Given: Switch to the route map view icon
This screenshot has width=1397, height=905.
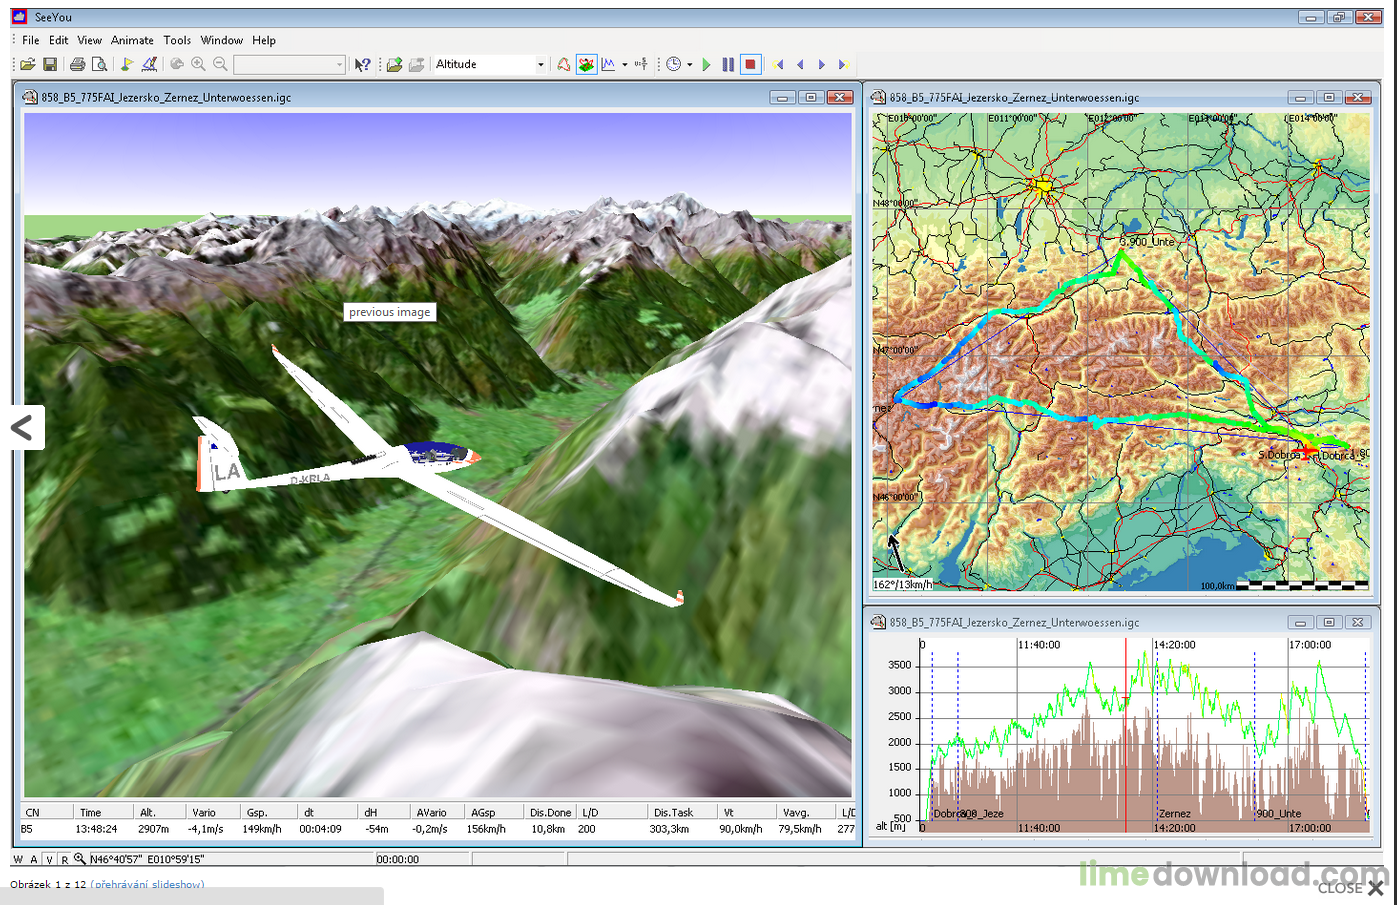Looking at the screenshot, I should [x=564, y=64].
